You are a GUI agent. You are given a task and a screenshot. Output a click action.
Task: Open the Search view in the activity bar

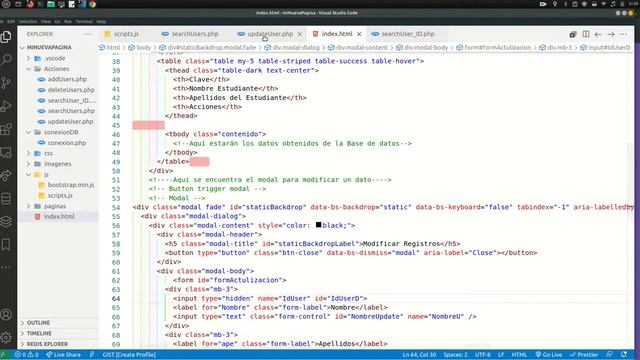pos(6,60)
